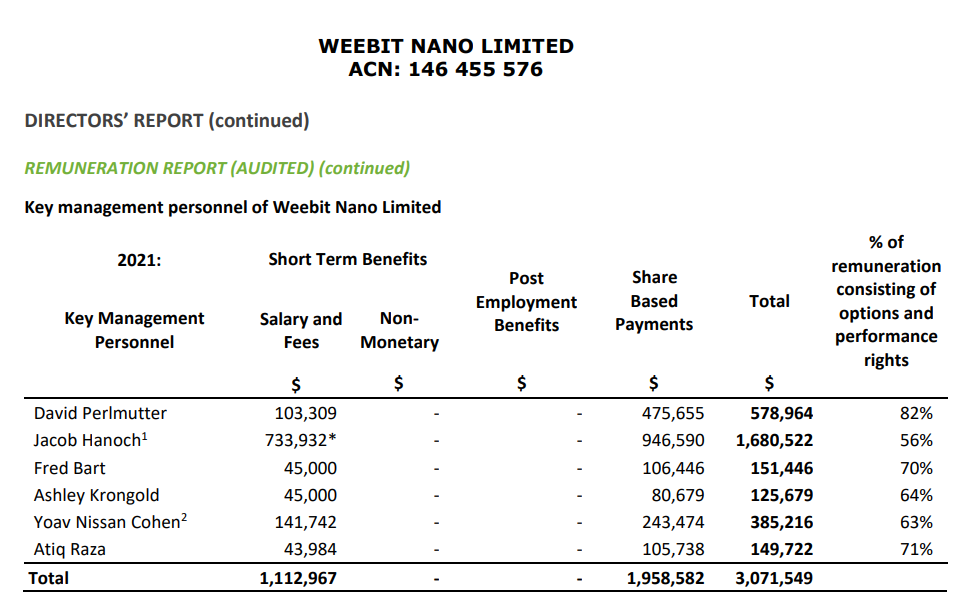Select the DIRECTORS' REPORT (continued) heading
Viewport: 961px width, 612px height.
(x=166, y=121)
